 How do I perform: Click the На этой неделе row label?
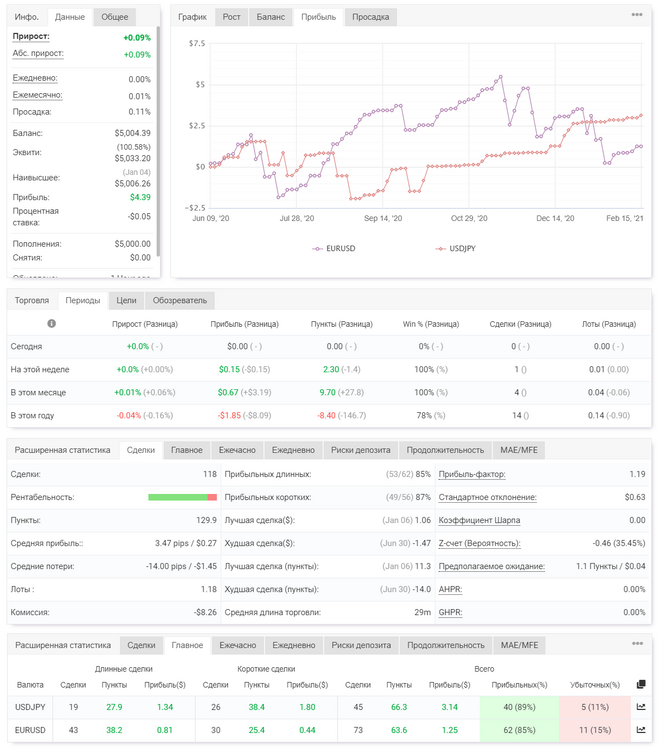[40, 369]
